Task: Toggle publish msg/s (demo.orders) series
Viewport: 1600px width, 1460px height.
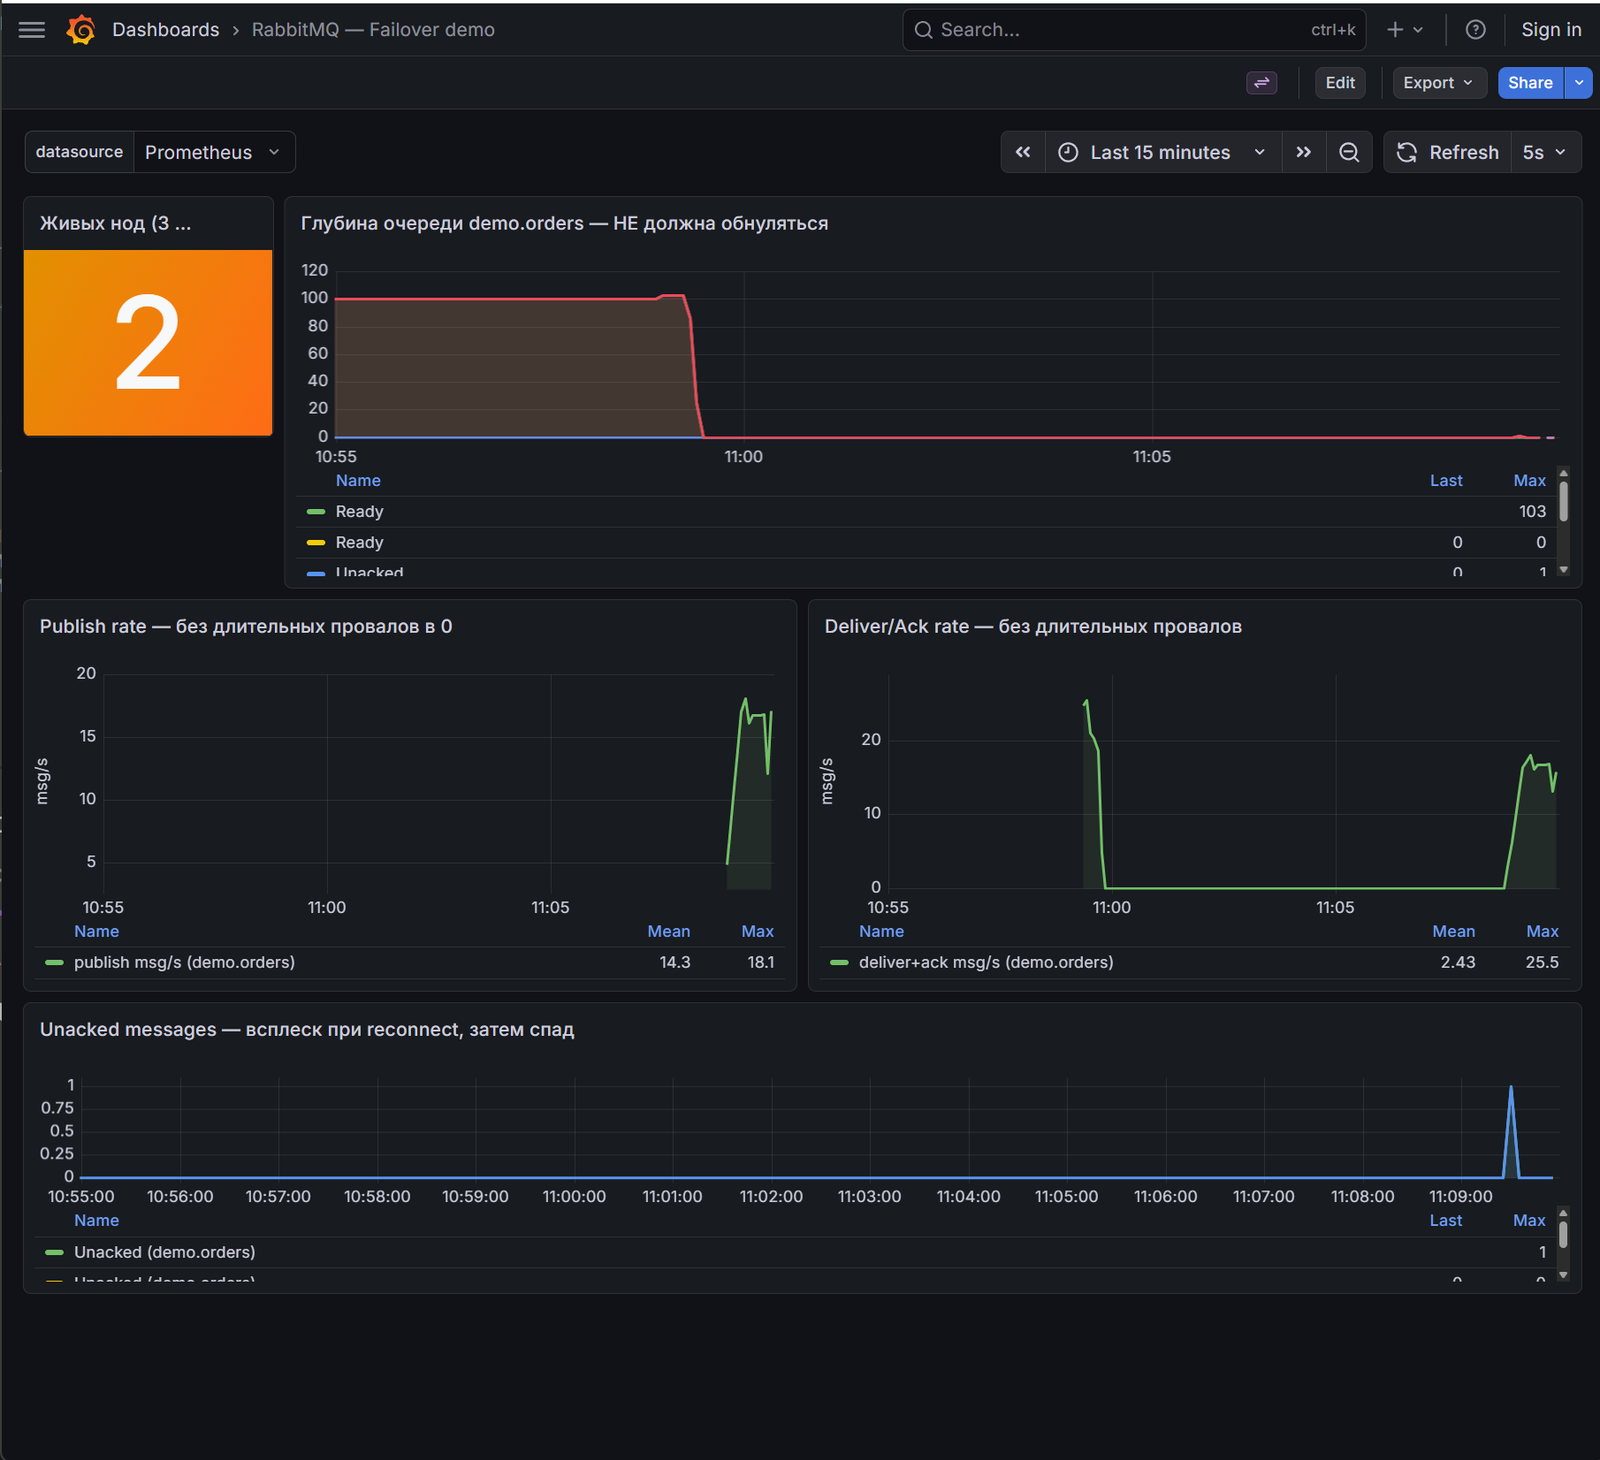Action: tap(184, 962)
